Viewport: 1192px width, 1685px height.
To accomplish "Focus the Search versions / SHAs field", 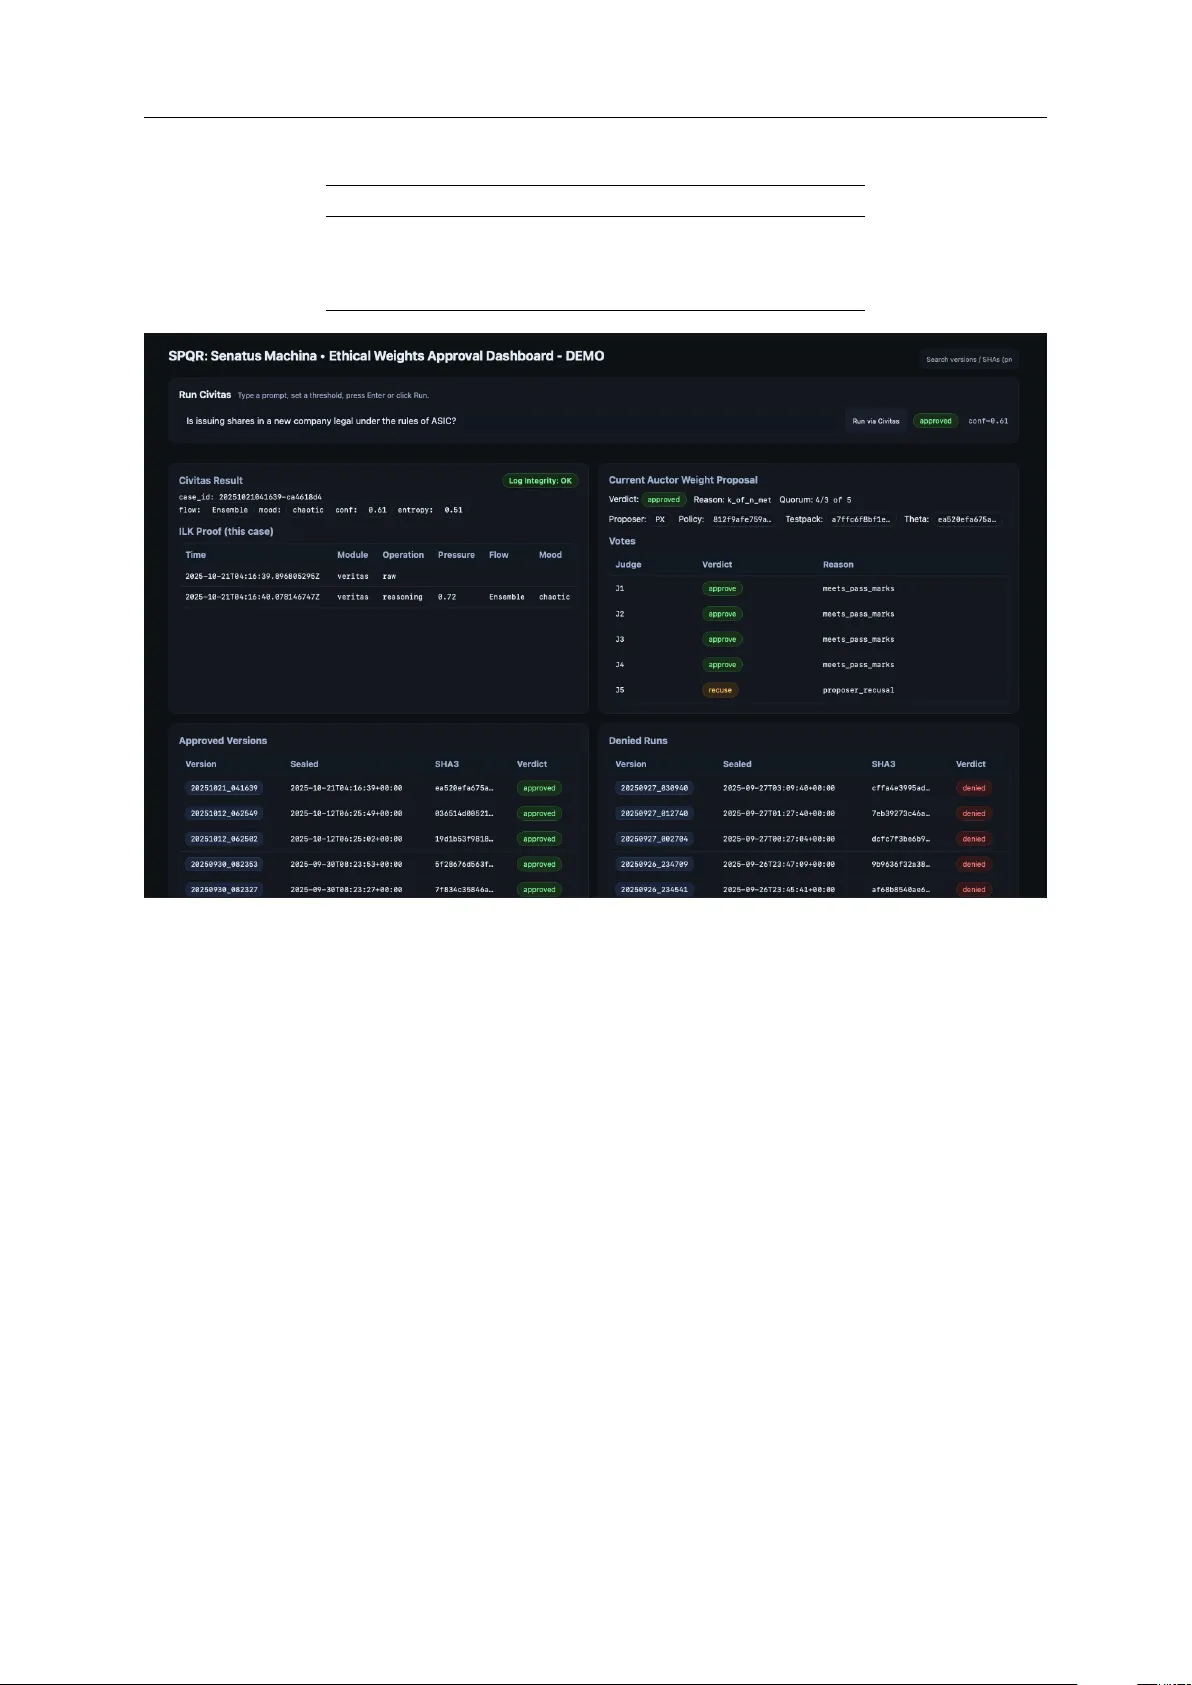I will coord(968,360).
